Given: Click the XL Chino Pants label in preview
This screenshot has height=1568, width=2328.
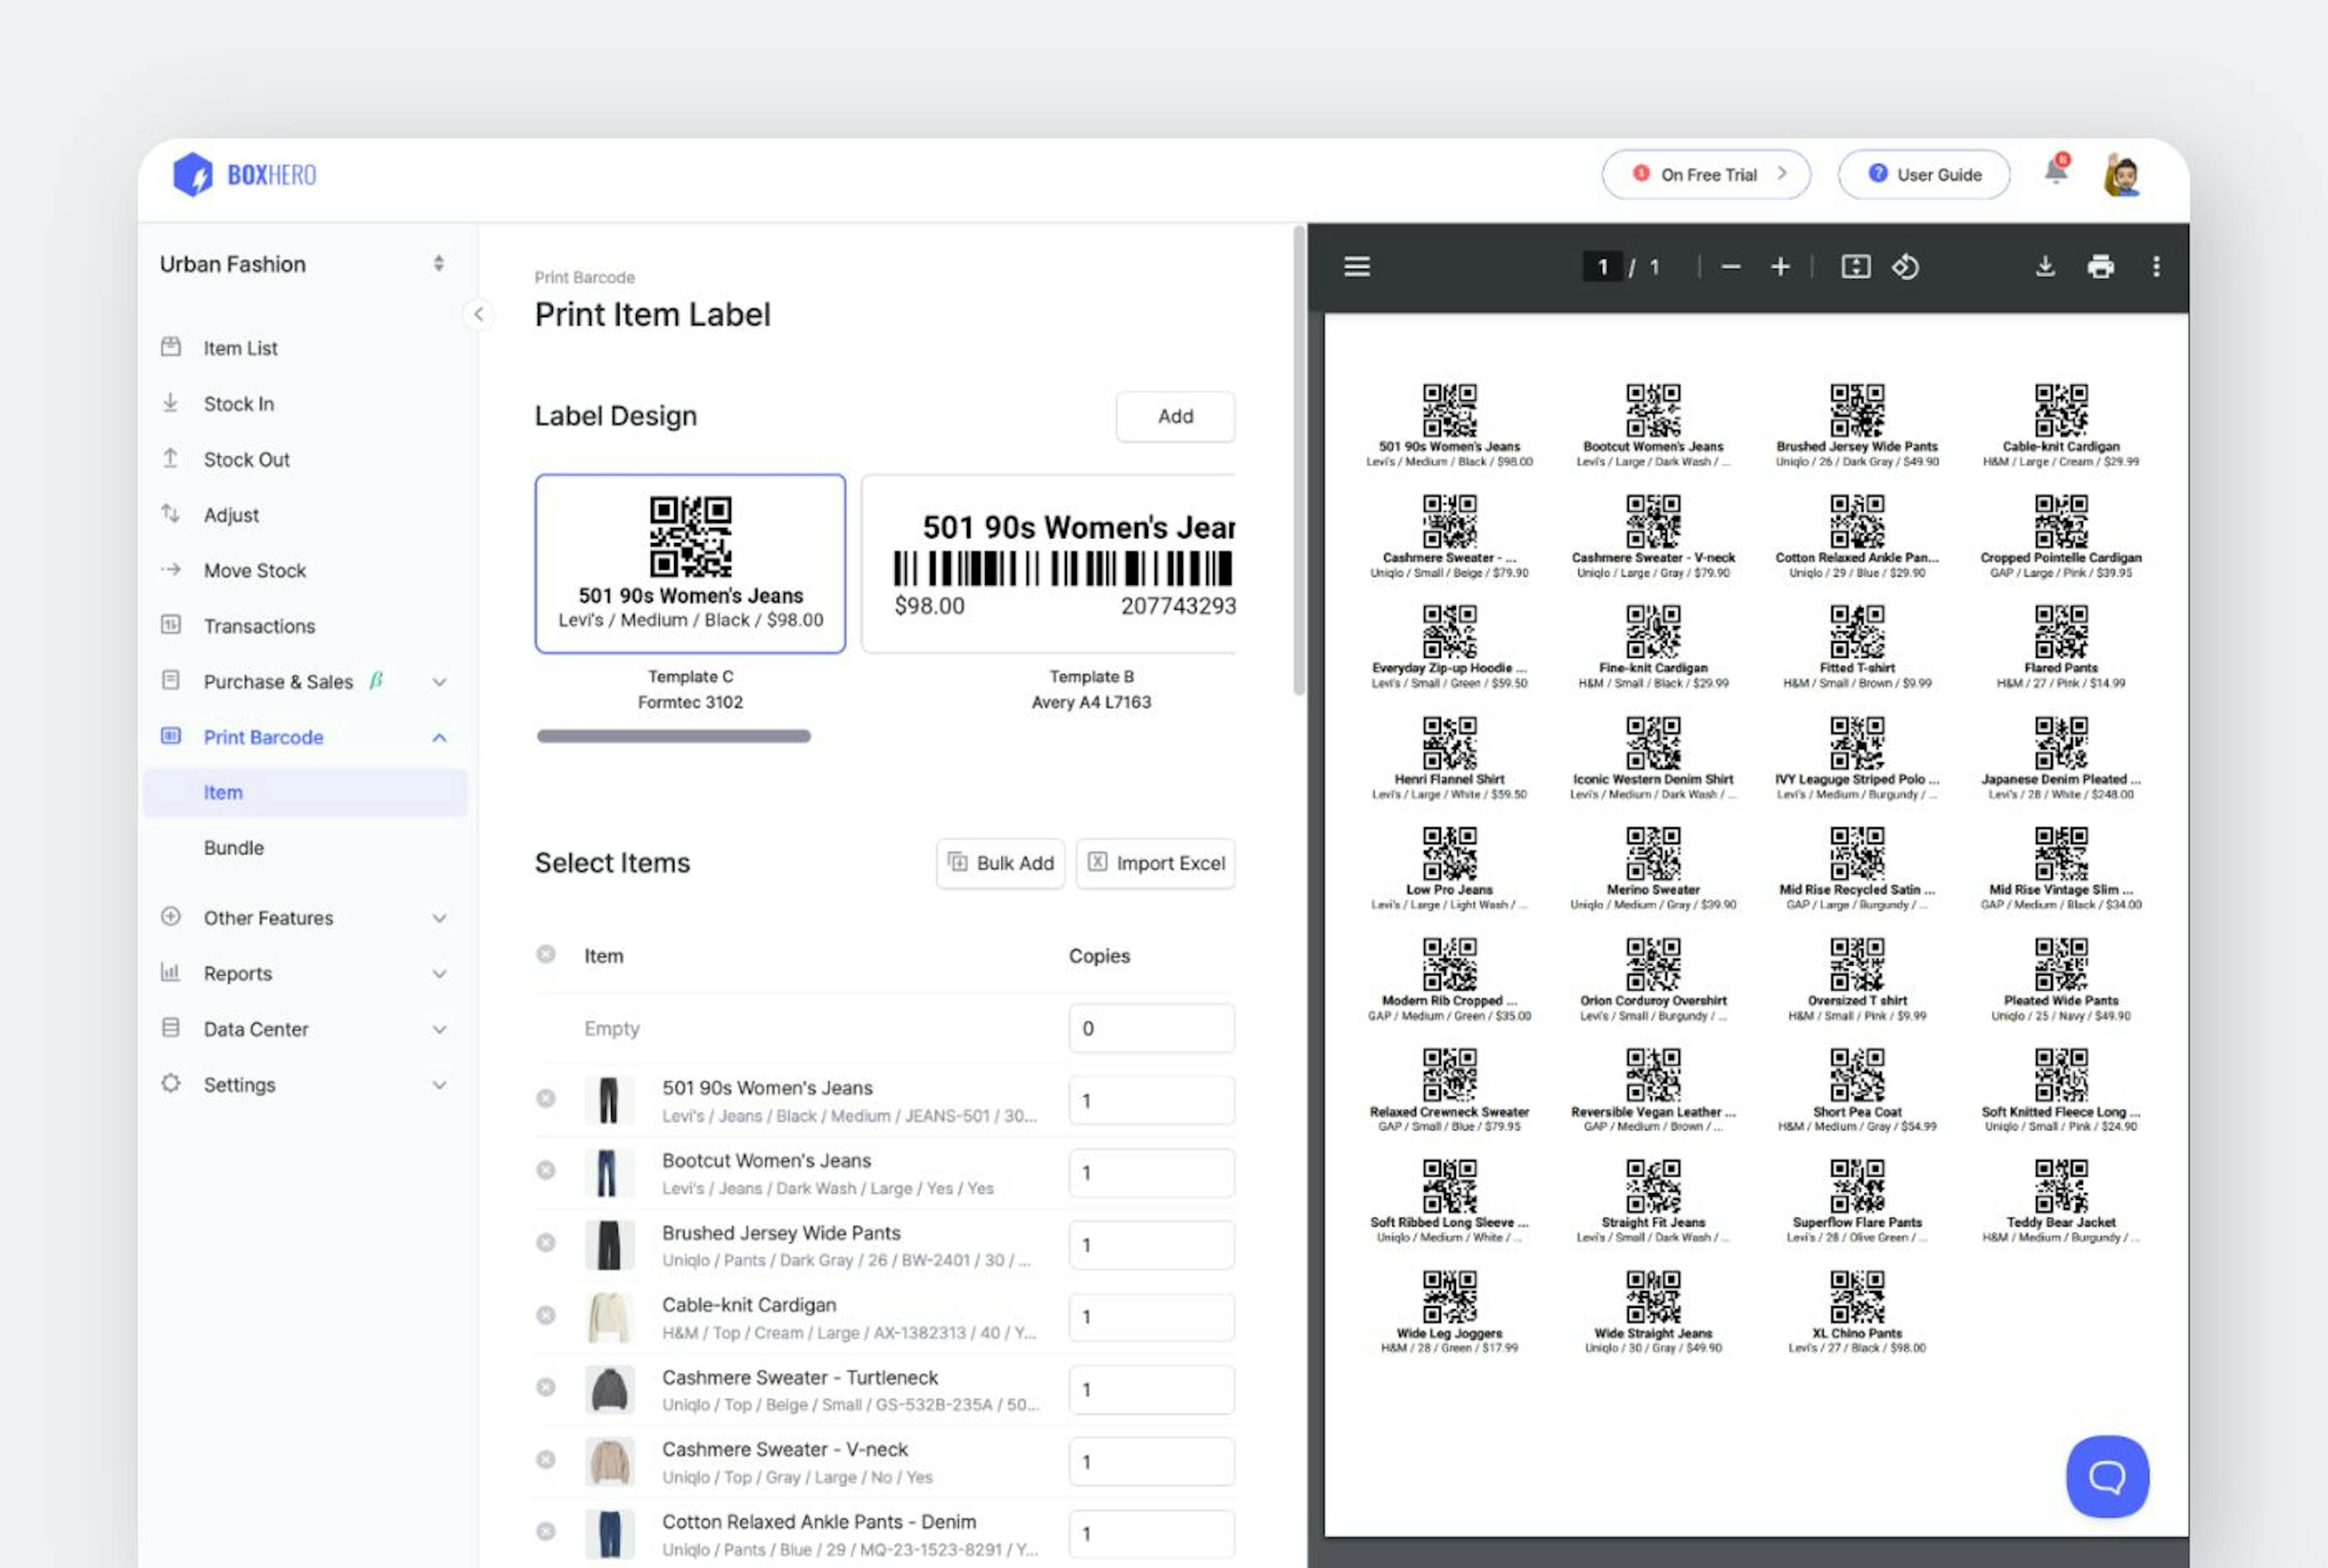Looking at the screenshot, I should [x=1856, y=1313].
